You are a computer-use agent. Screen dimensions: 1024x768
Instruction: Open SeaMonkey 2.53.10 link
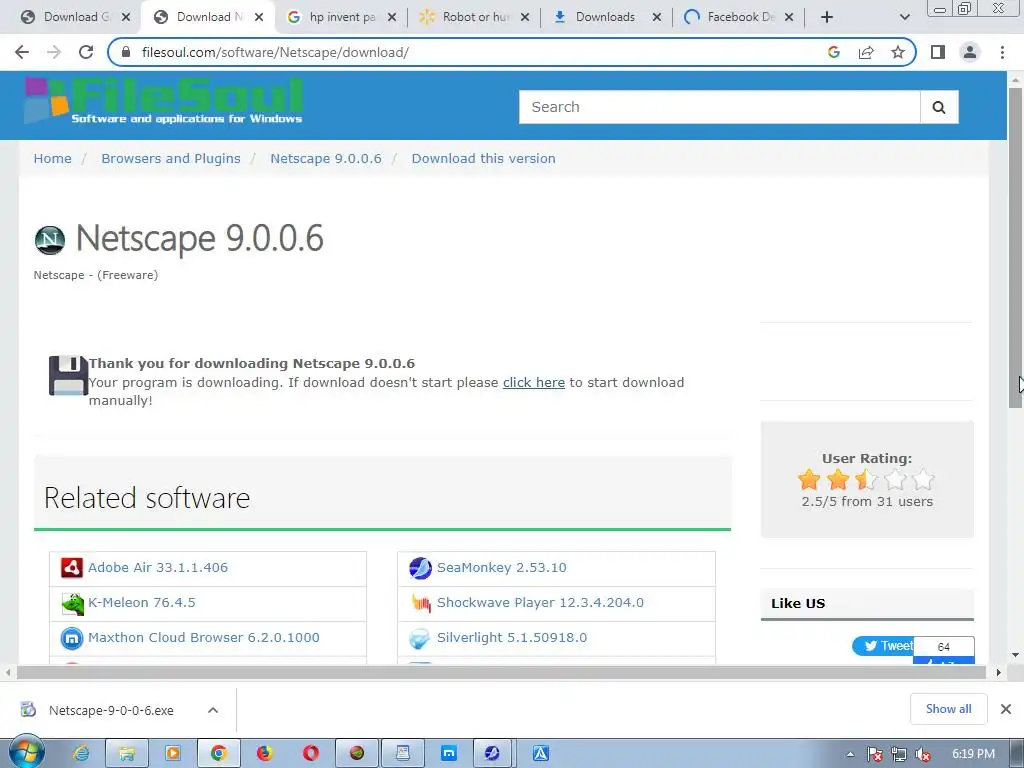coord(502,568)
